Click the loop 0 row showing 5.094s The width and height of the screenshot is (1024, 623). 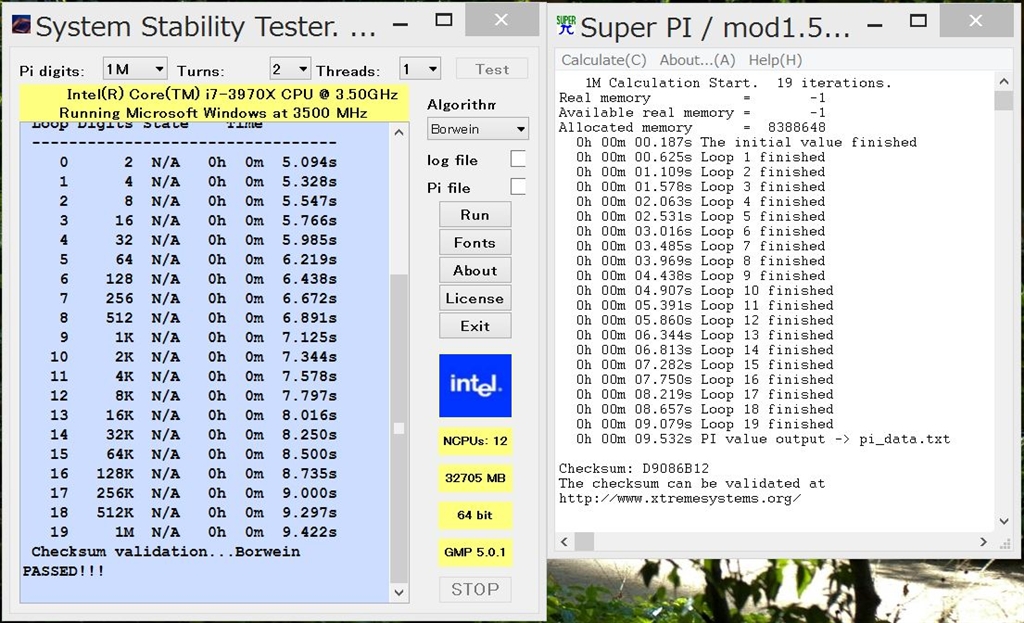pos(198,161)
